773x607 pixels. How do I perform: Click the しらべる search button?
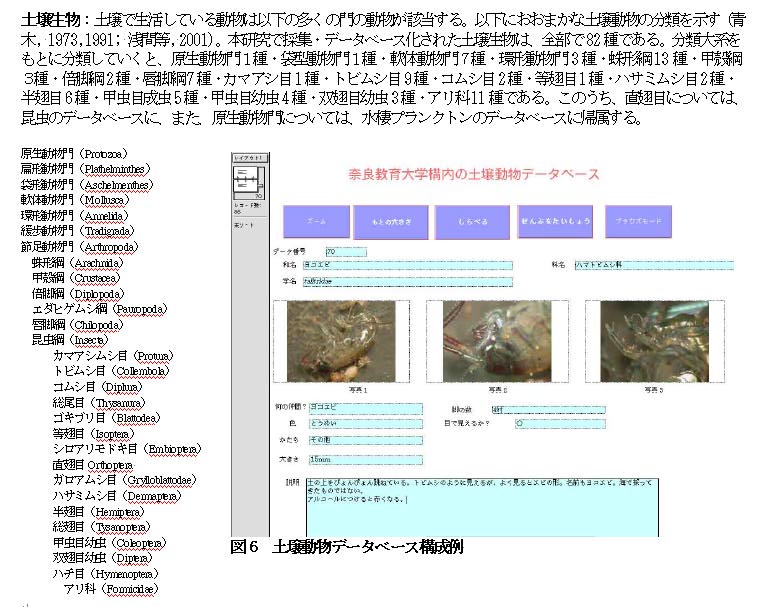pos(472,222)
